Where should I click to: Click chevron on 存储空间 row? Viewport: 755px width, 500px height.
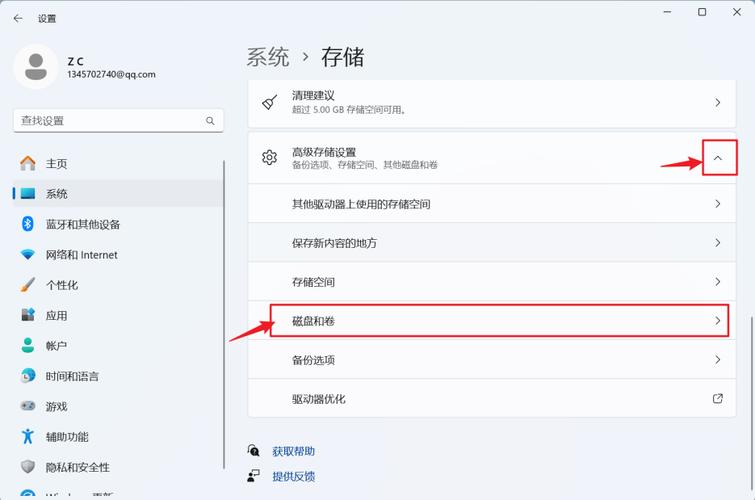(718, 282)
